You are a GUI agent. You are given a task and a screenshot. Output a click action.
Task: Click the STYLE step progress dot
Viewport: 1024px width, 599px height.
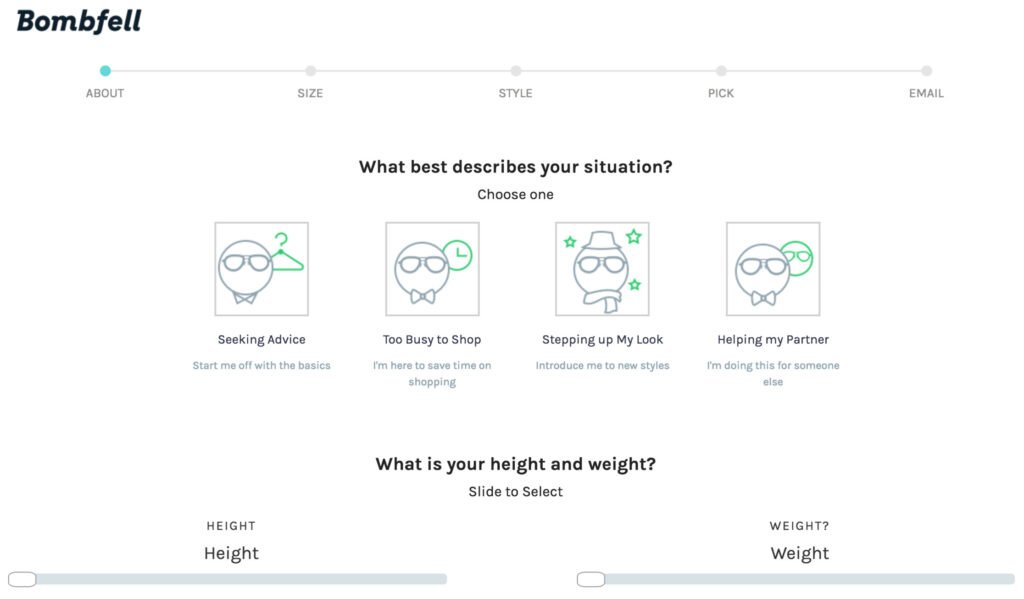click(515, 71)
